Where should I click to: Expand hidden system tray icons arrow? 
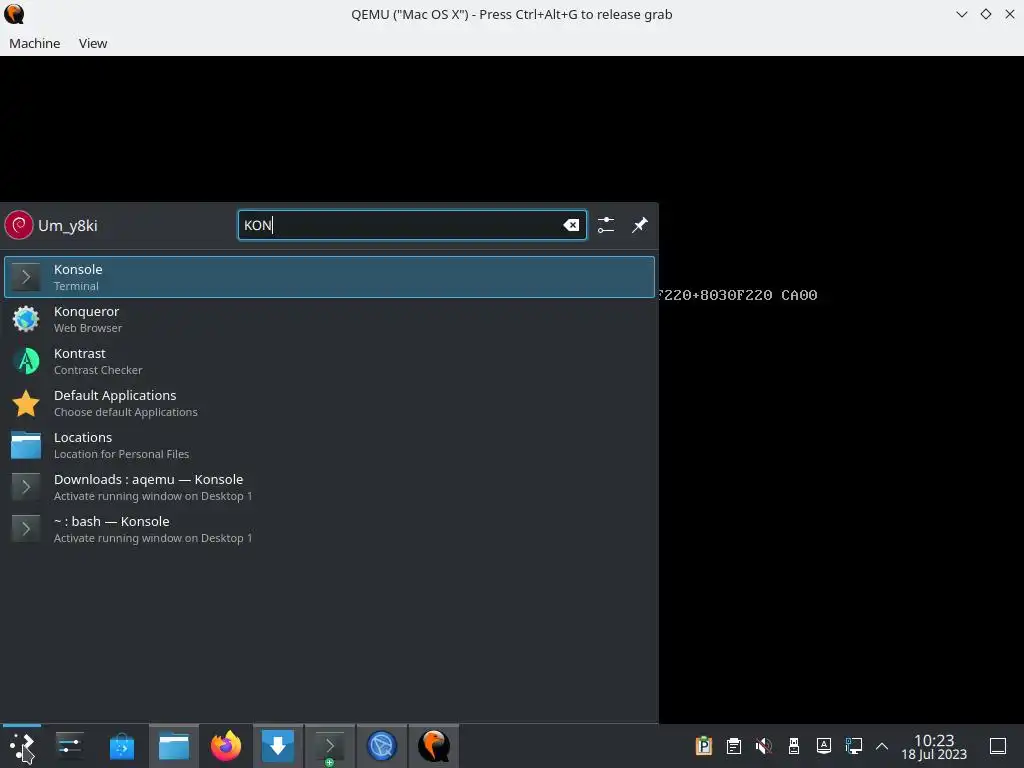pyautogui.click(x=882, y=746)
